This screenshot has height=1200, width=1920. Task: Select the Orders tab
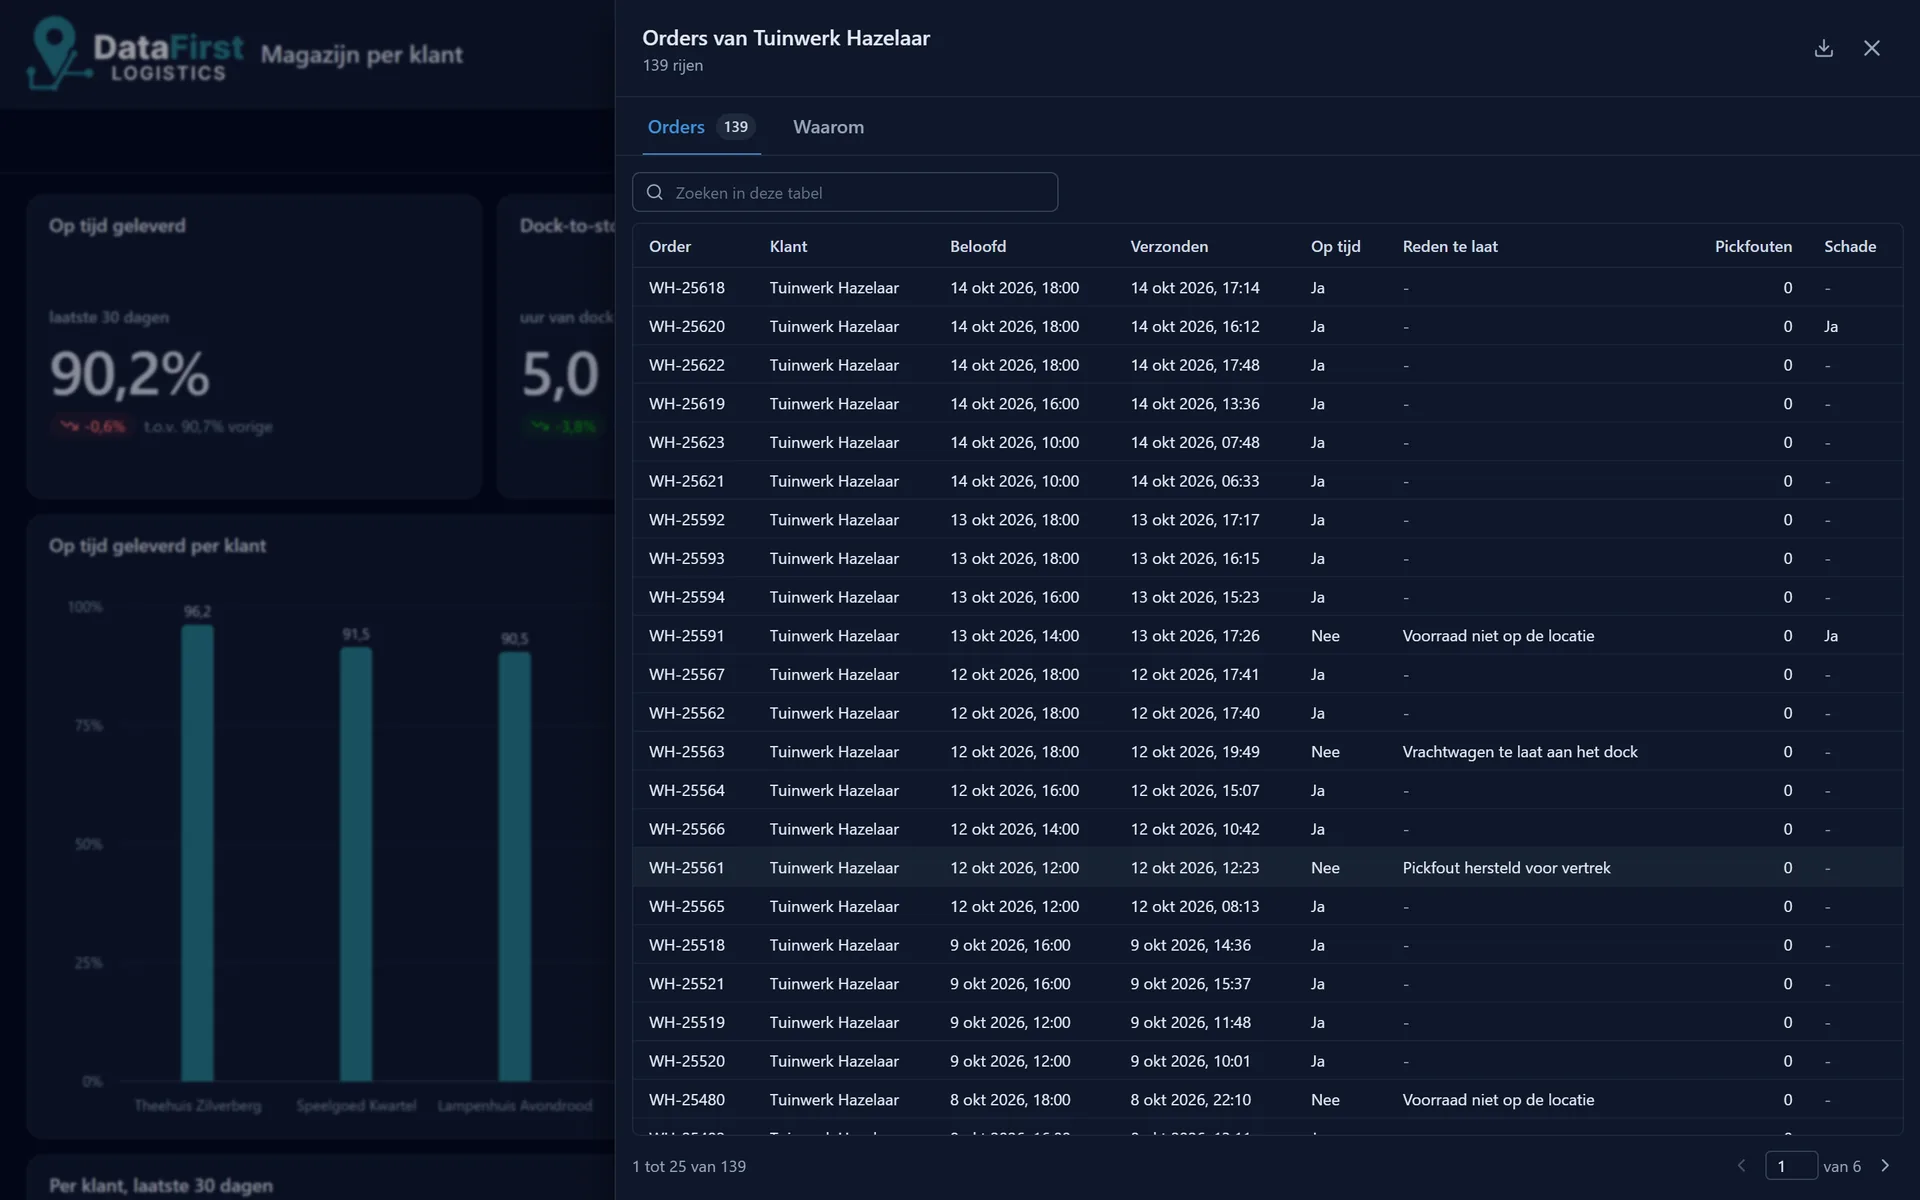(x=701, y=127)
